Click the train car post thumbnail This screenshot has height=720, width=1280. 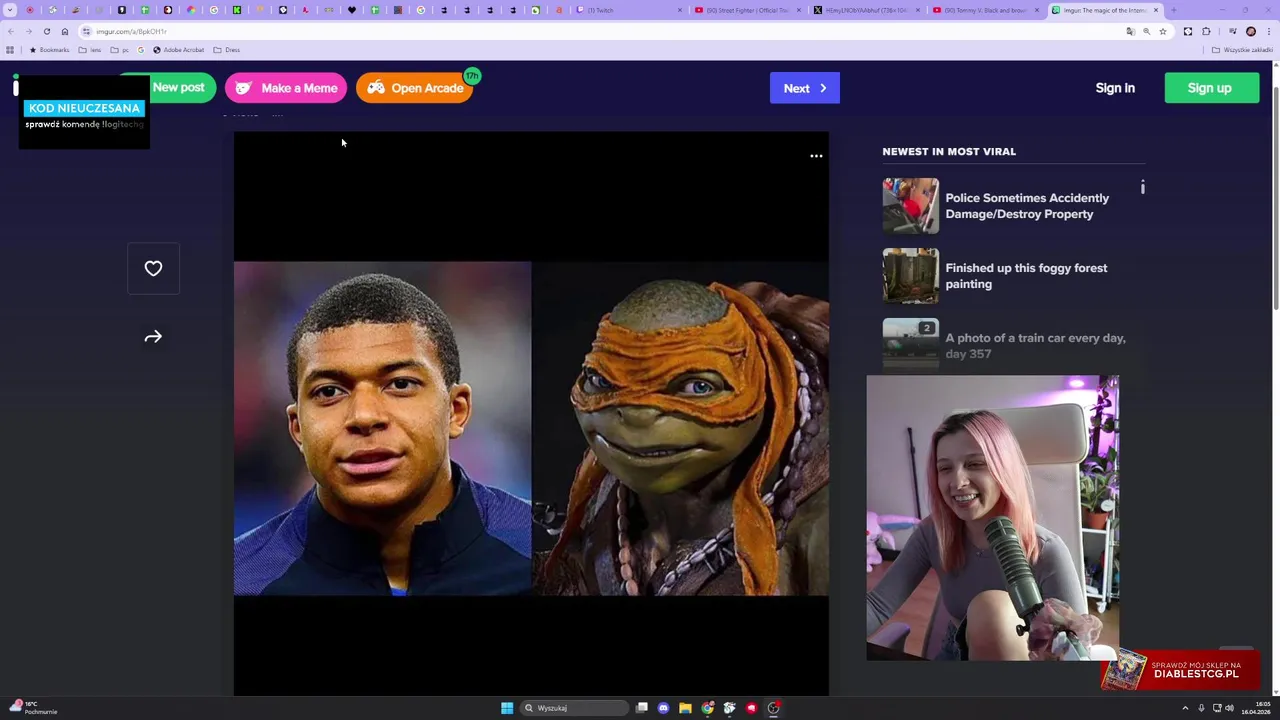910,343
